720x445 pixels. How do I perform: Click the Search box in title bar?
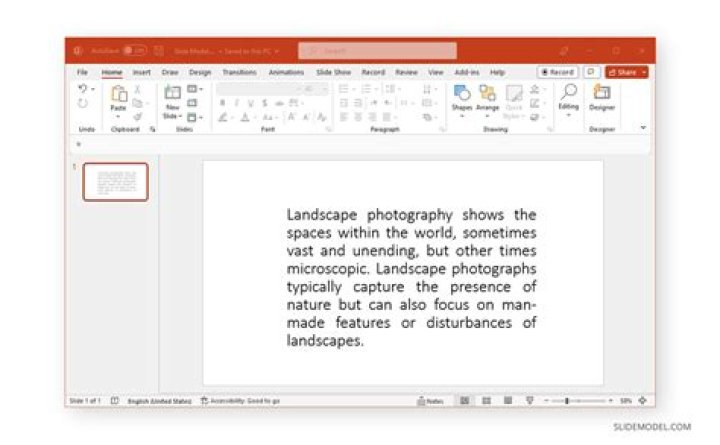[377, 51]
